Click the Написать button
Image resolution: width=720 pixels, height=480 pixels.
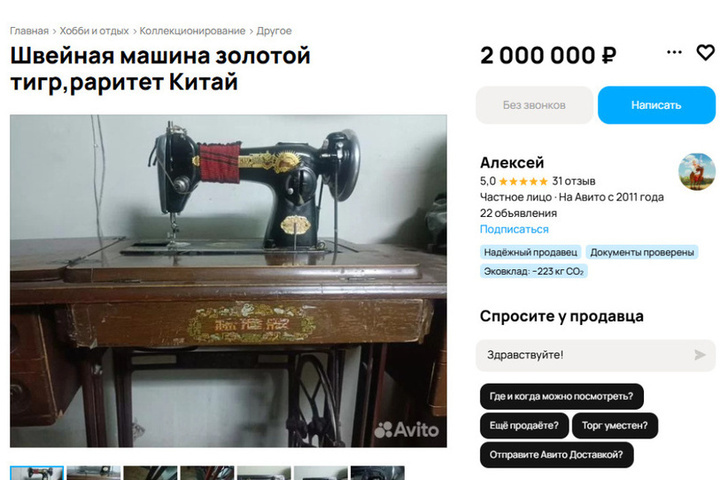656,105
